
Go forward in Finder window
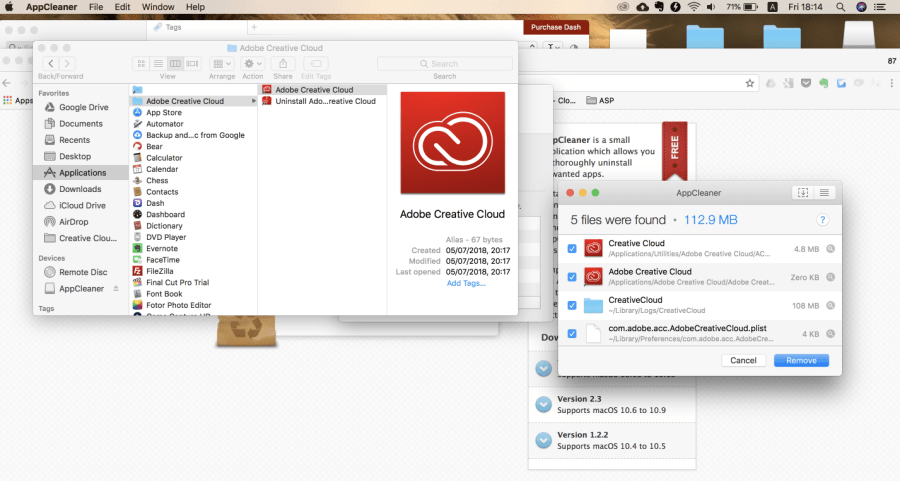[x=67, y=64]
